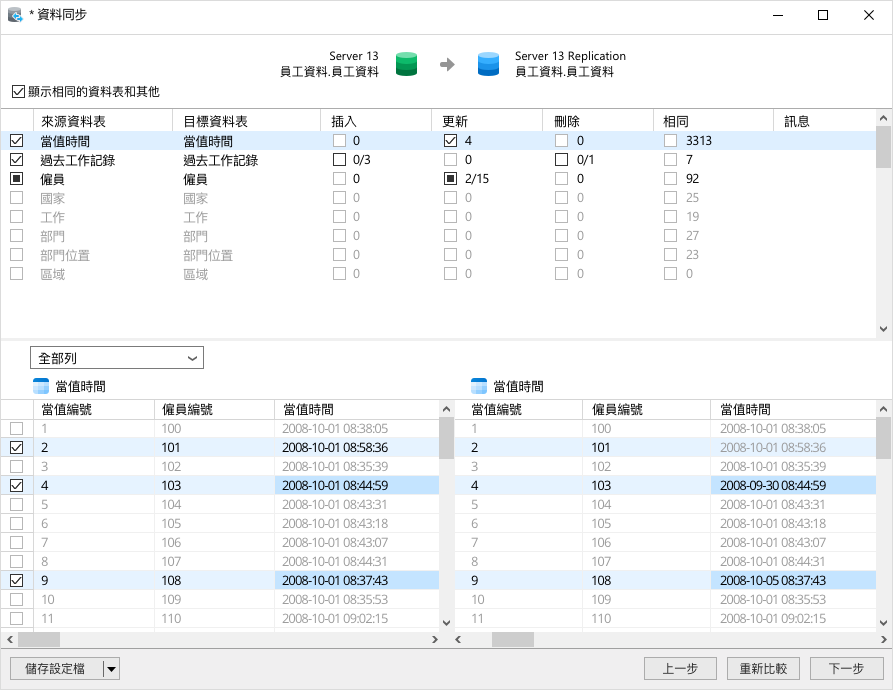Check the 部門 row checkbox
This screenshot has width=893, height=690.
17,236
